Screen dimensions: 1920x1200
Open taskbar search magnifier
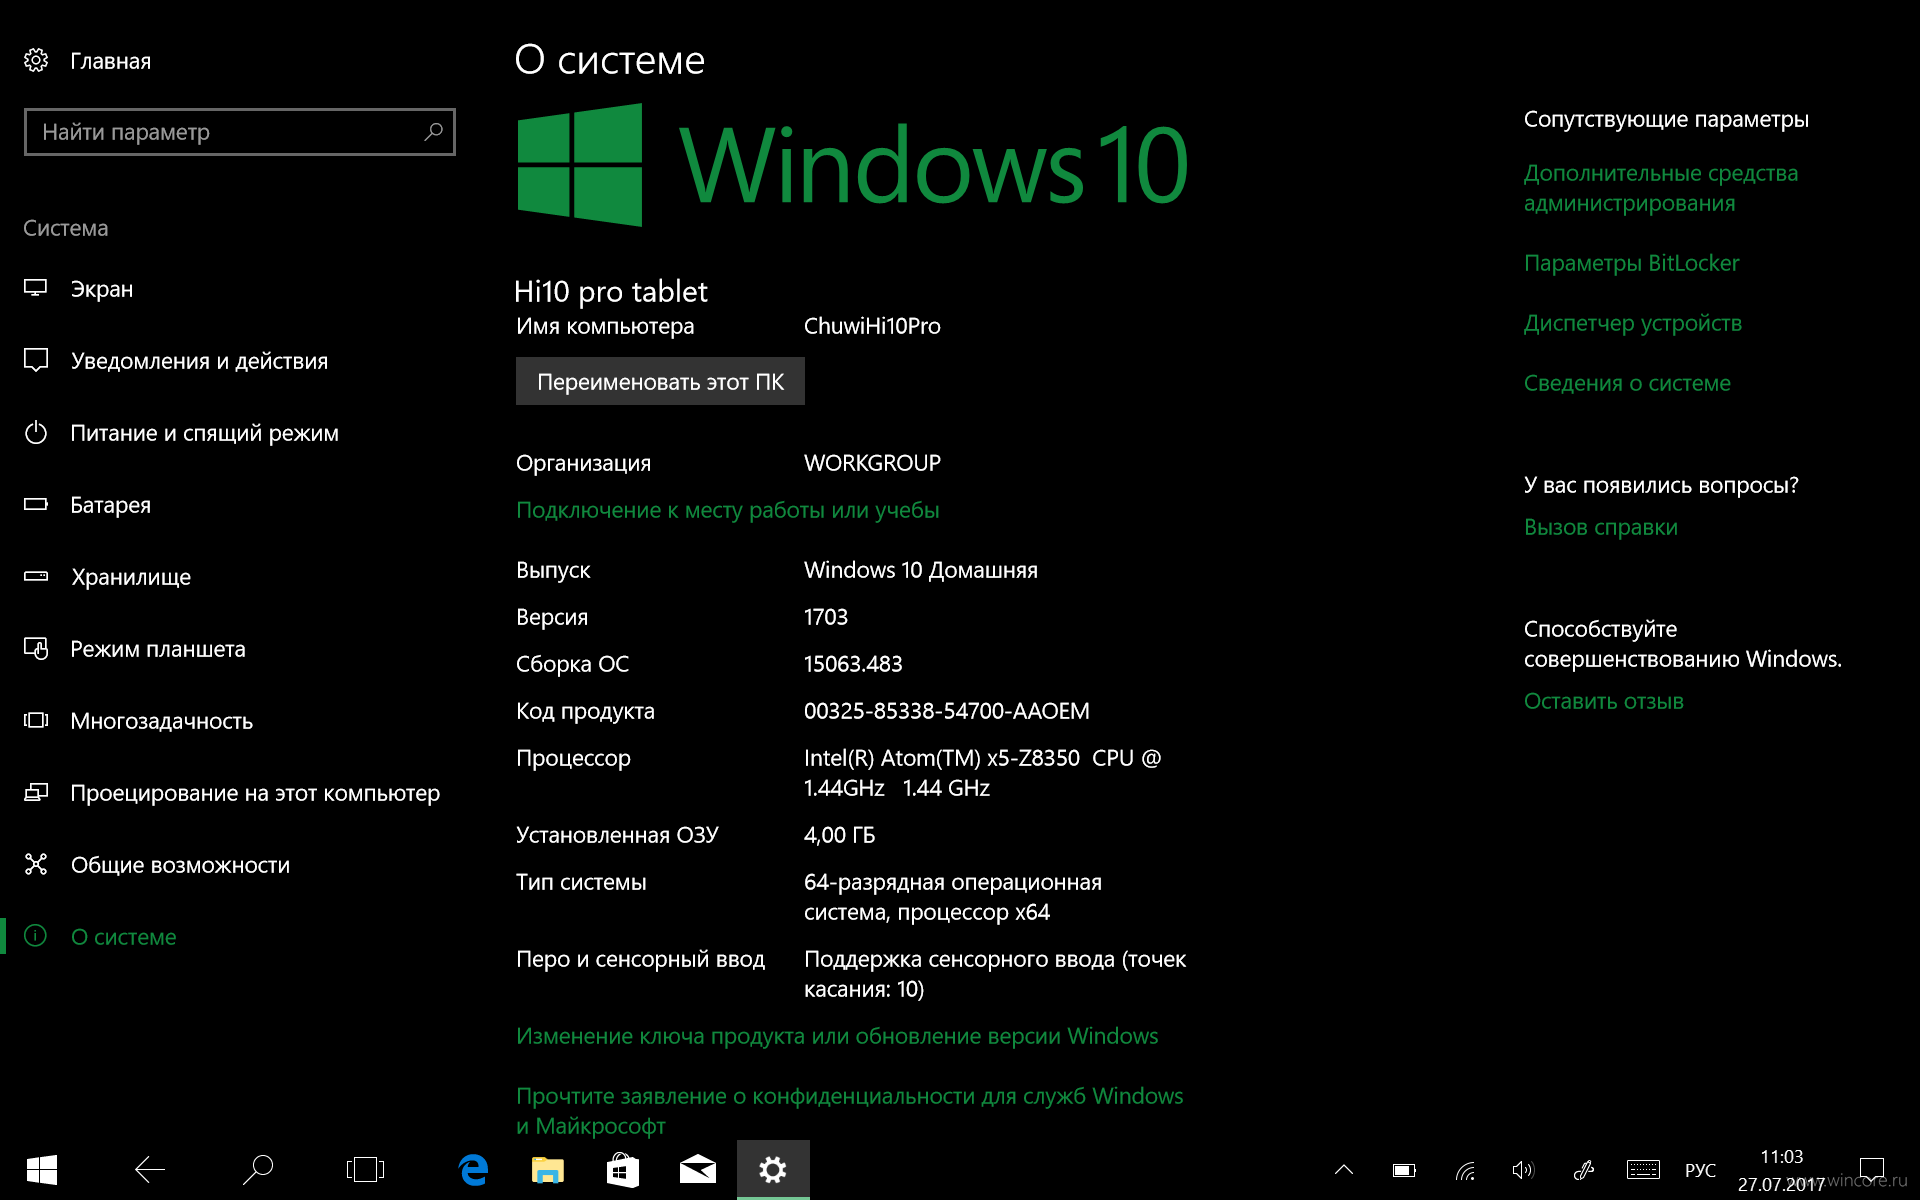coord(258,1170)
